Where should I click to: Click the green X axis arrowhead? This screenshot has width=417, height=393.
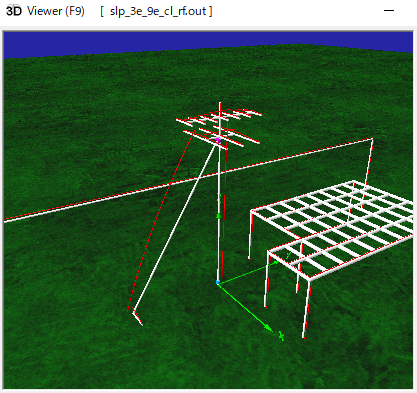(x=269, y=328)
